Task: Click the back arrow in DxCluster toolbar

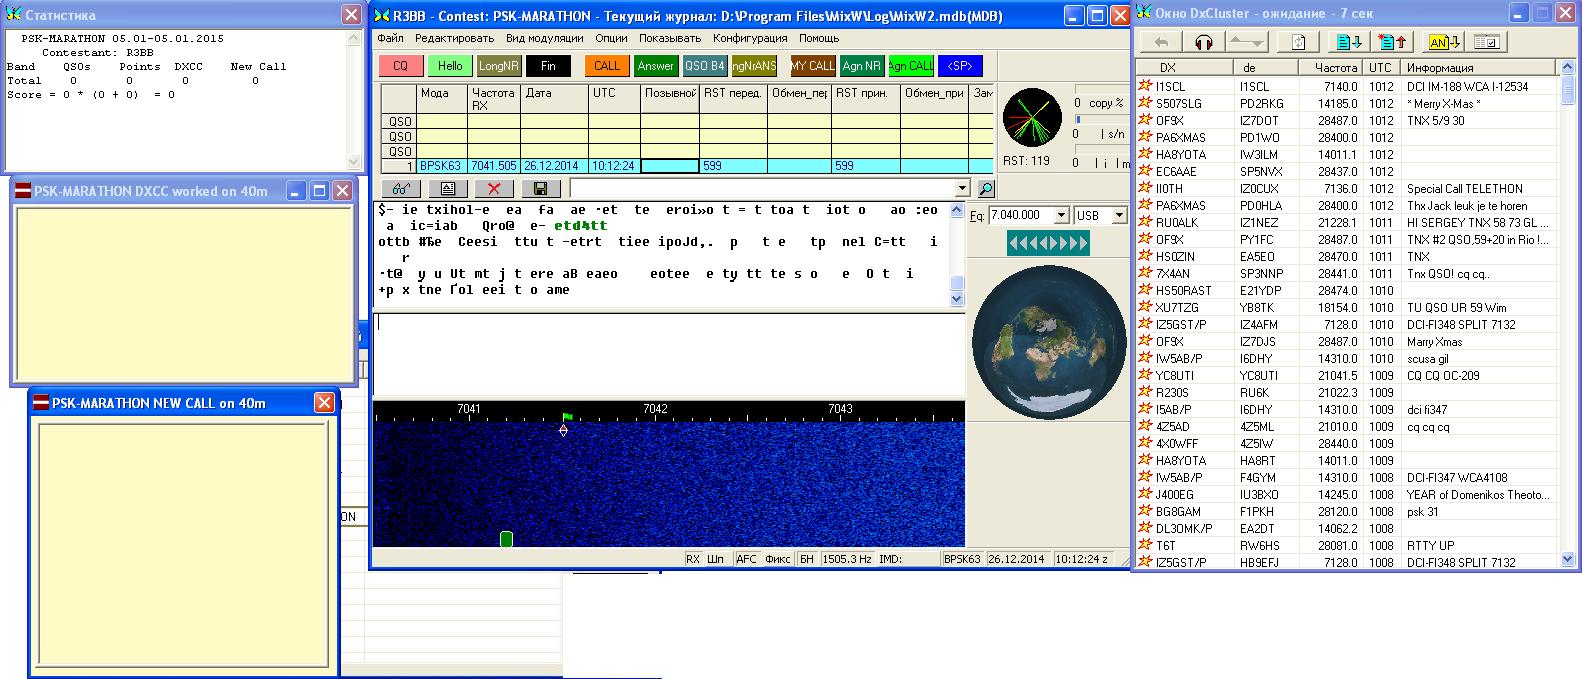Action: (1161, 42)
